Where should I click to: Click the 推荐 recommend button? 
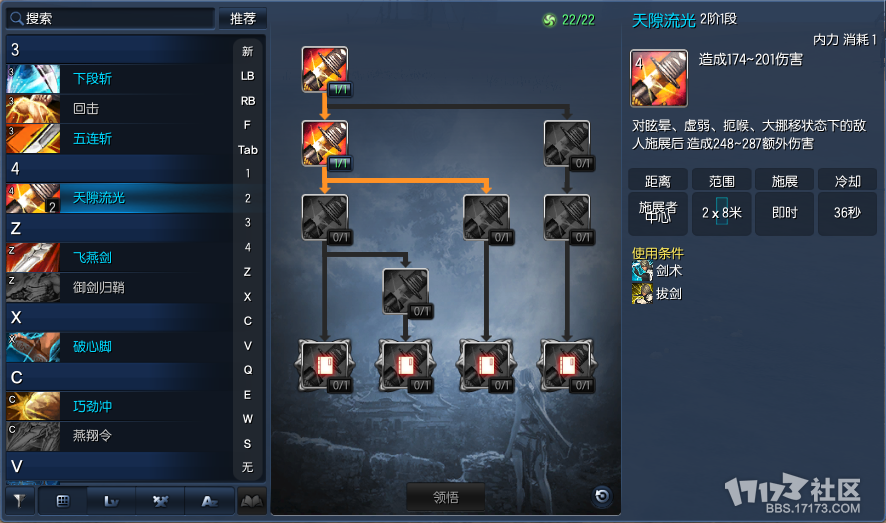pyautogui.click(x=243, y=19)
